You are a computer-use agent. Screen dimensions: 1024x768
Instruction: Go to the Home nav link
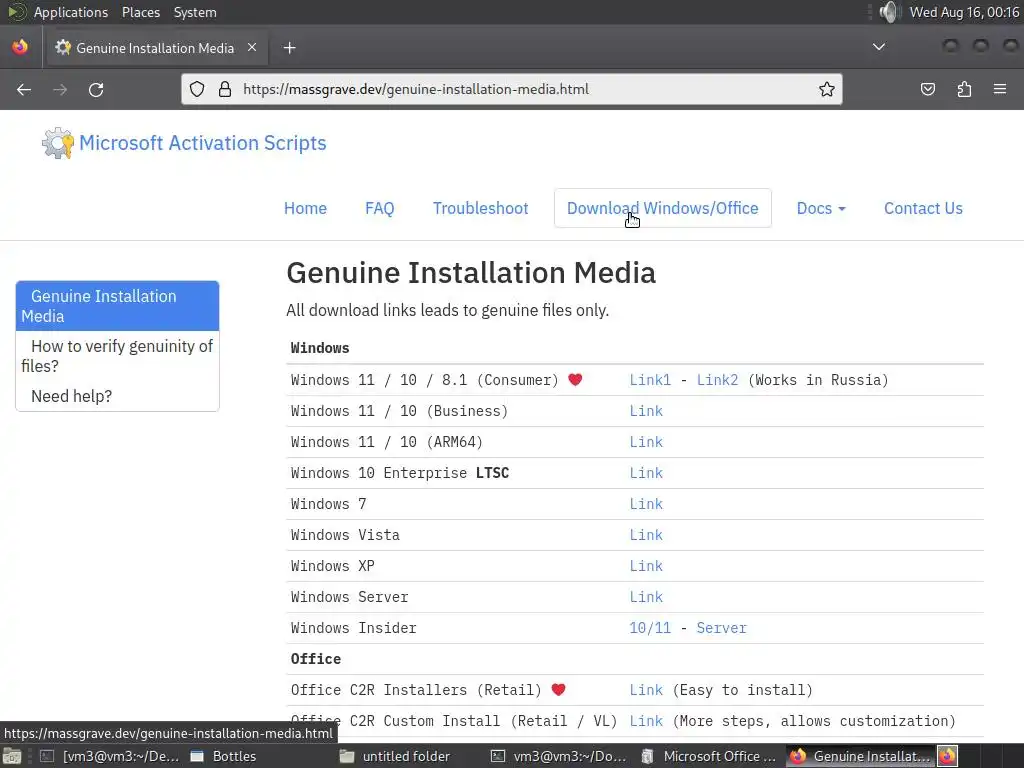pos(305,208)
